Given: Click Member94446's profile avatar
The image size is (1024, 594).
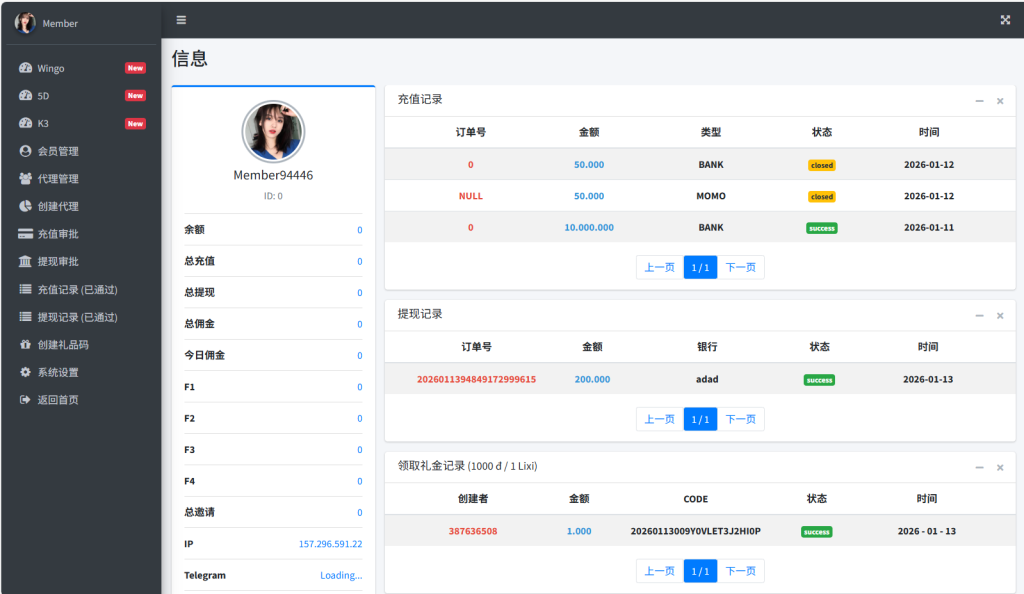Looking at the screenshot, I should [273, 131].
